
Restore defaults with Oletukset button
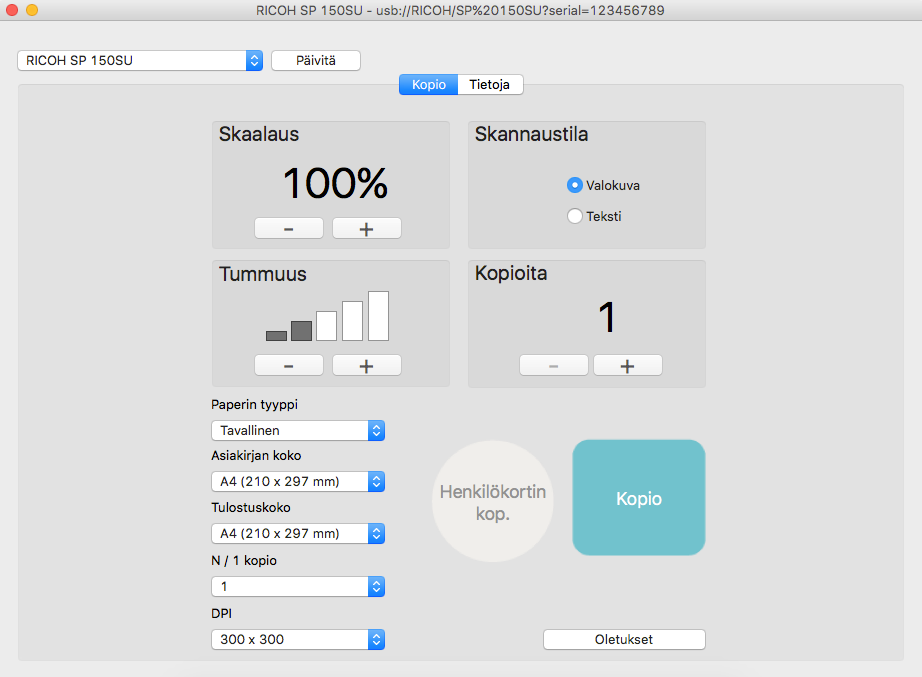(624, 639)
